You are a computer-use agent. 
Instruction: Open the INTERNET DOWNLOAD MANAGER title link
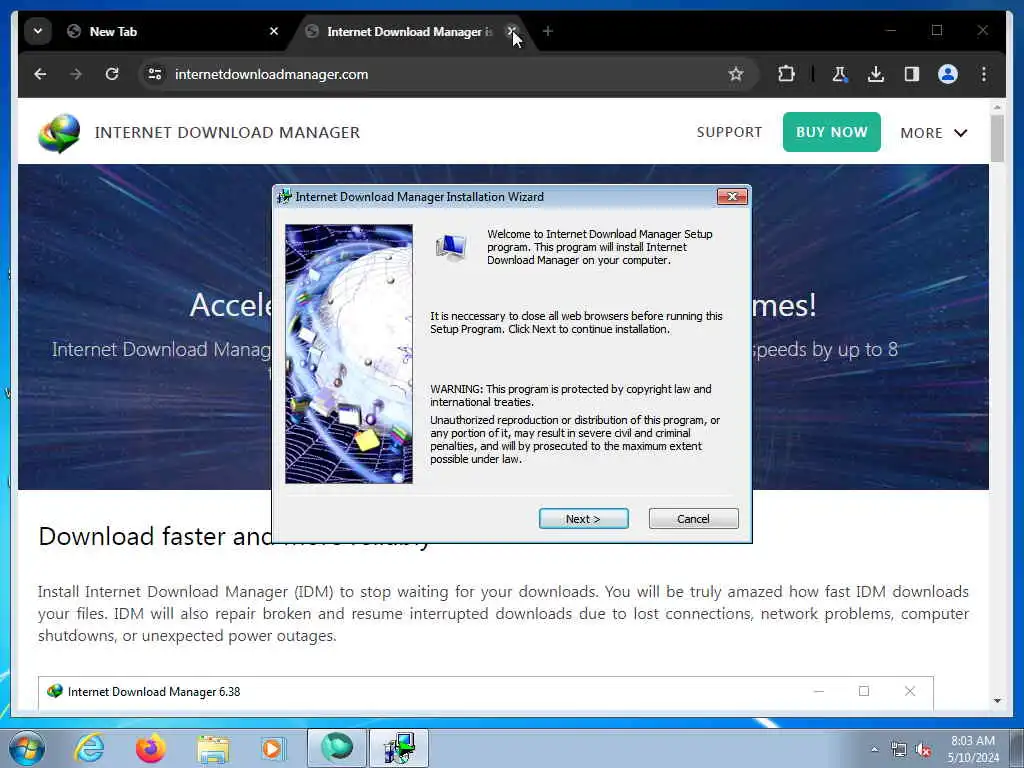pyautogui.click(x=227, y=133)
